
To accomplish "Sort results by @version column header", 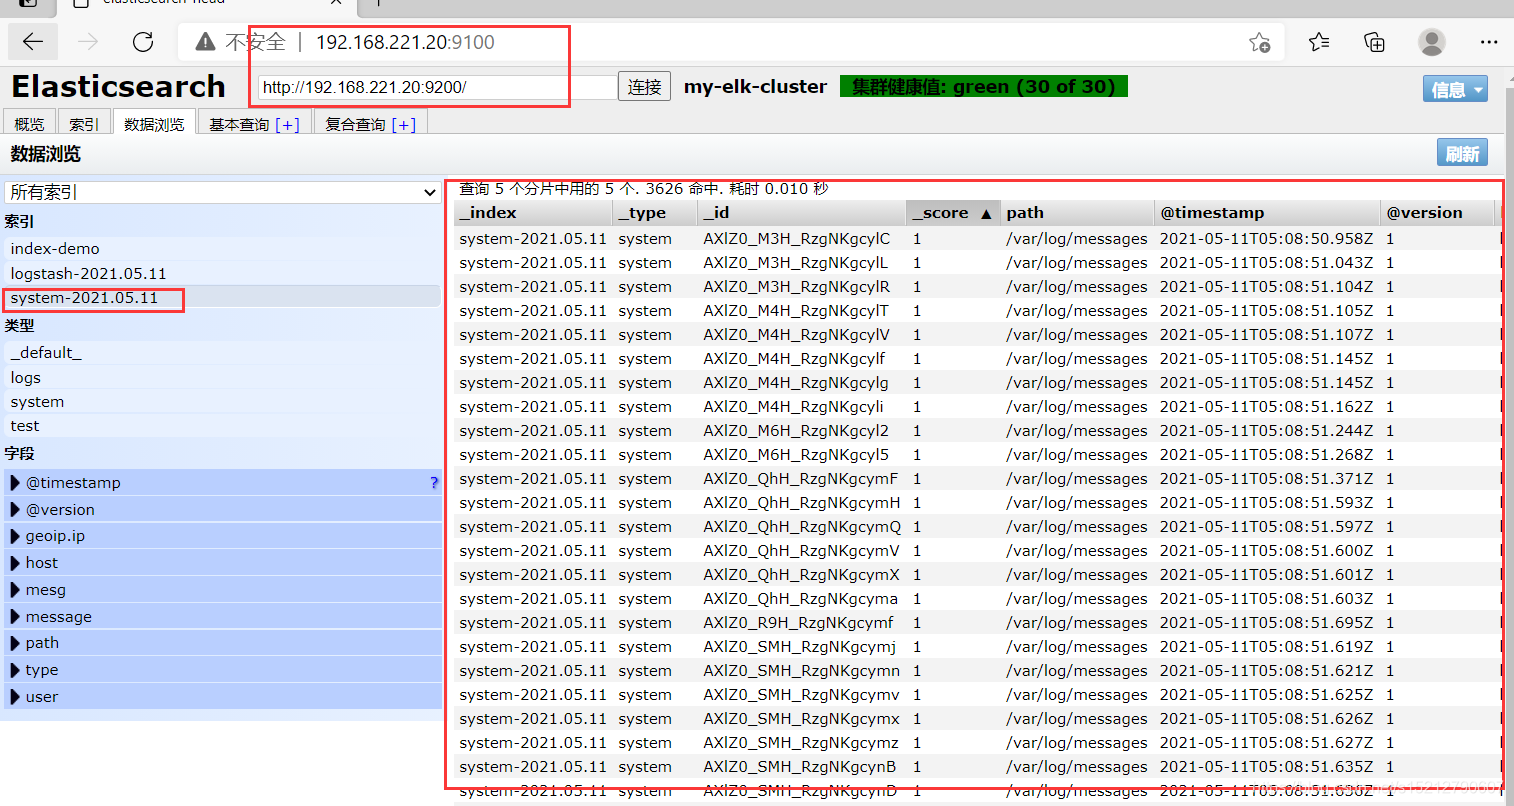I will click(1437, 212).
